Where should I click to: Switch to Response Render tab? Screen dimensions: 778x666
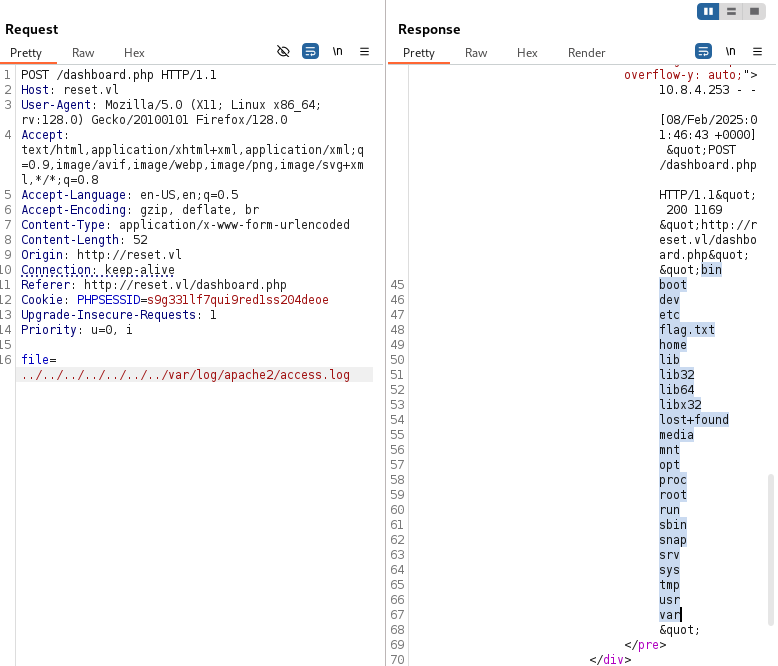click(586, 53)
